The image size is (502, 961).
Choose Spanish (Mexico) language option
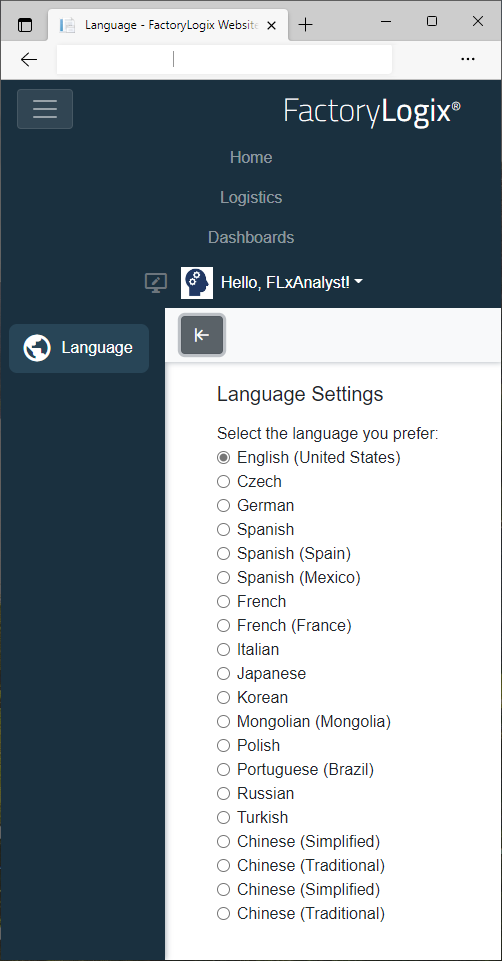(223, 577)
